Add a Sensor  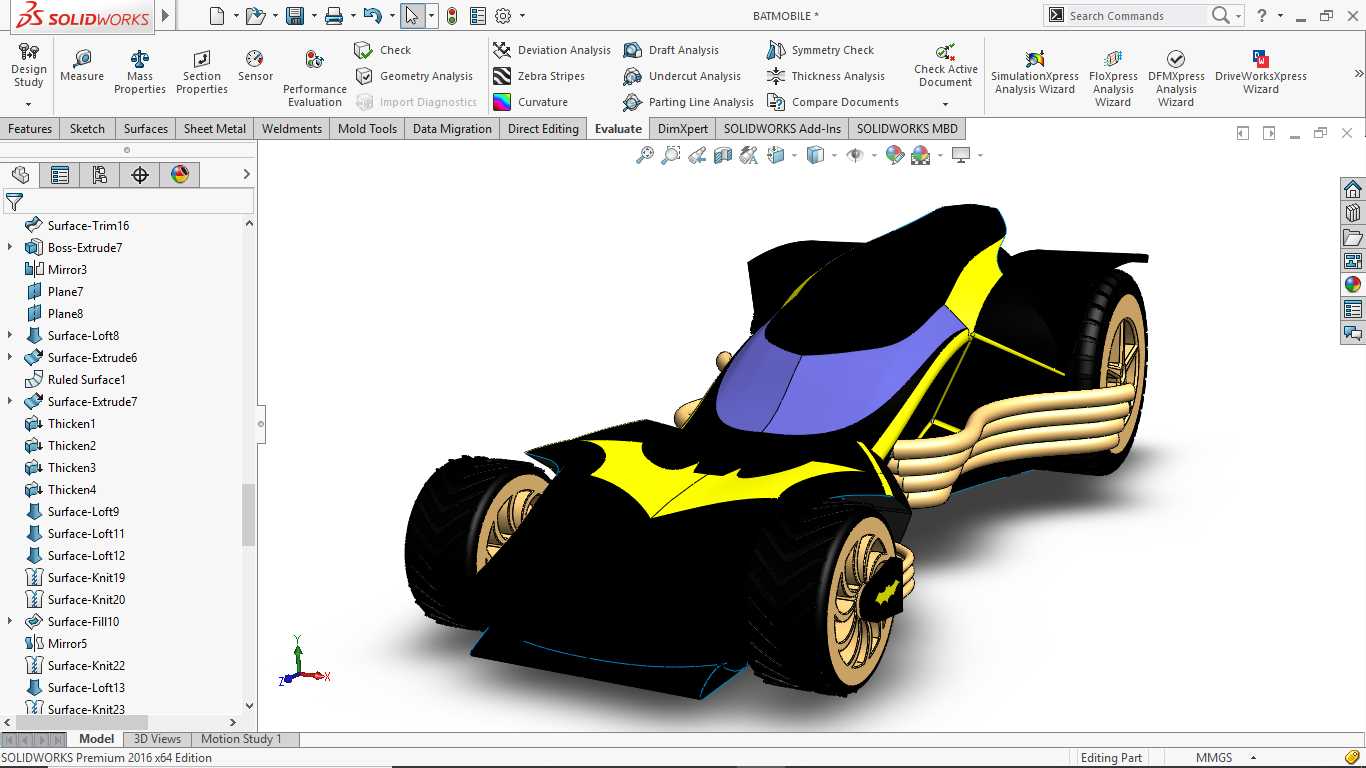[x=255, y=66]
